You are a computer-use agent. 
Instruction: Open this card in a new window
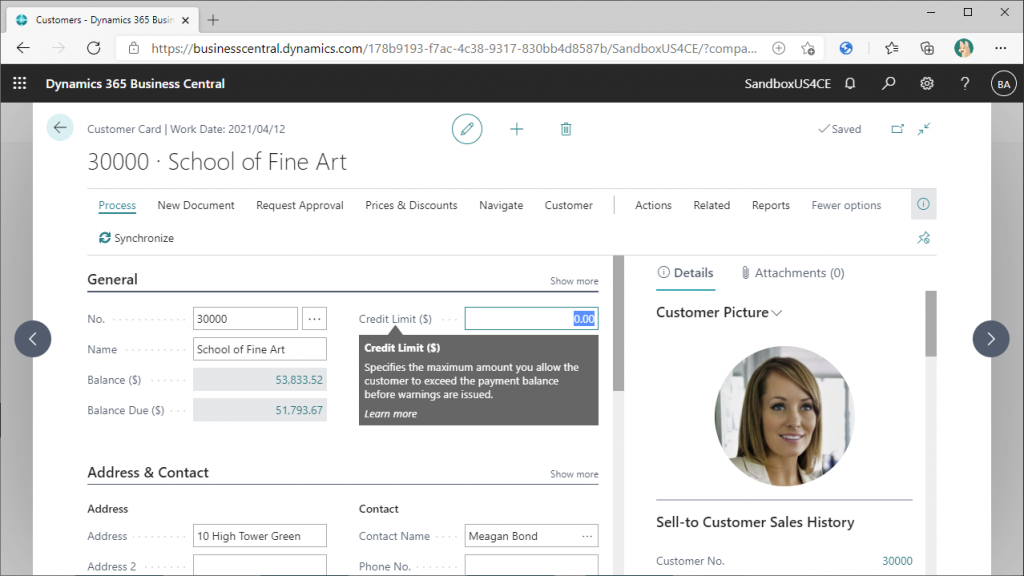coord(897,129)
